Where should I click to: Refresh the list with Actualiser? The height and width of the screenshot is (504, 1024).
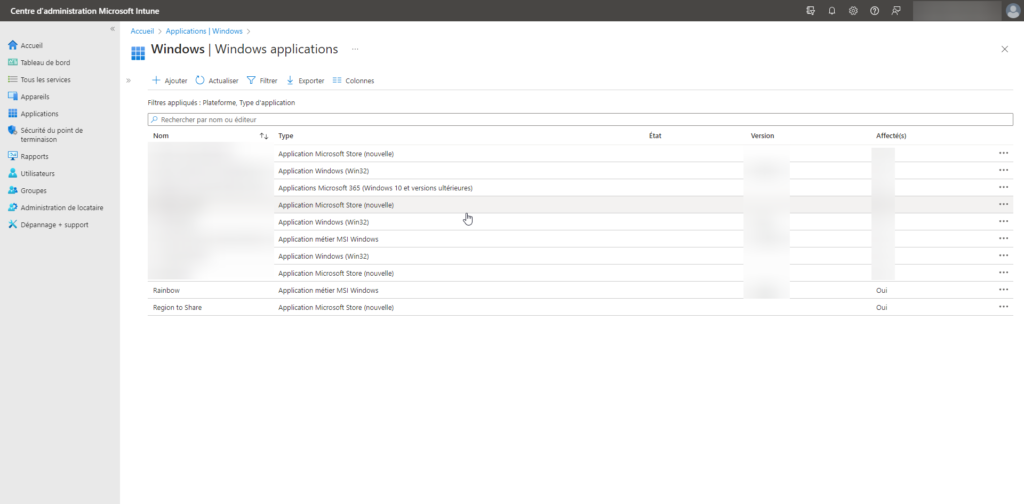[217, 80]
